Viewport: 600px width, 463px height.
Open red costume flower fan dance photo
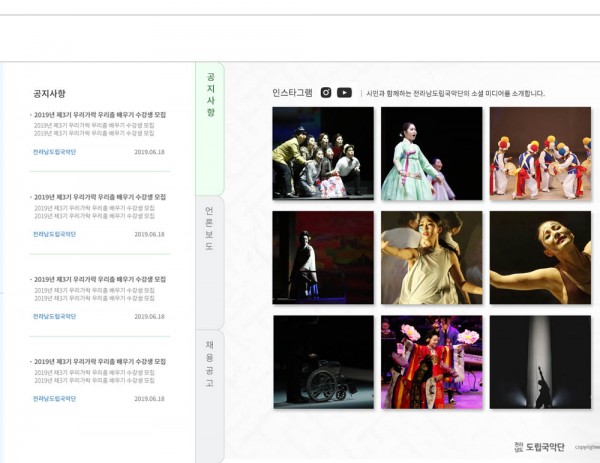tap(432, 362)
